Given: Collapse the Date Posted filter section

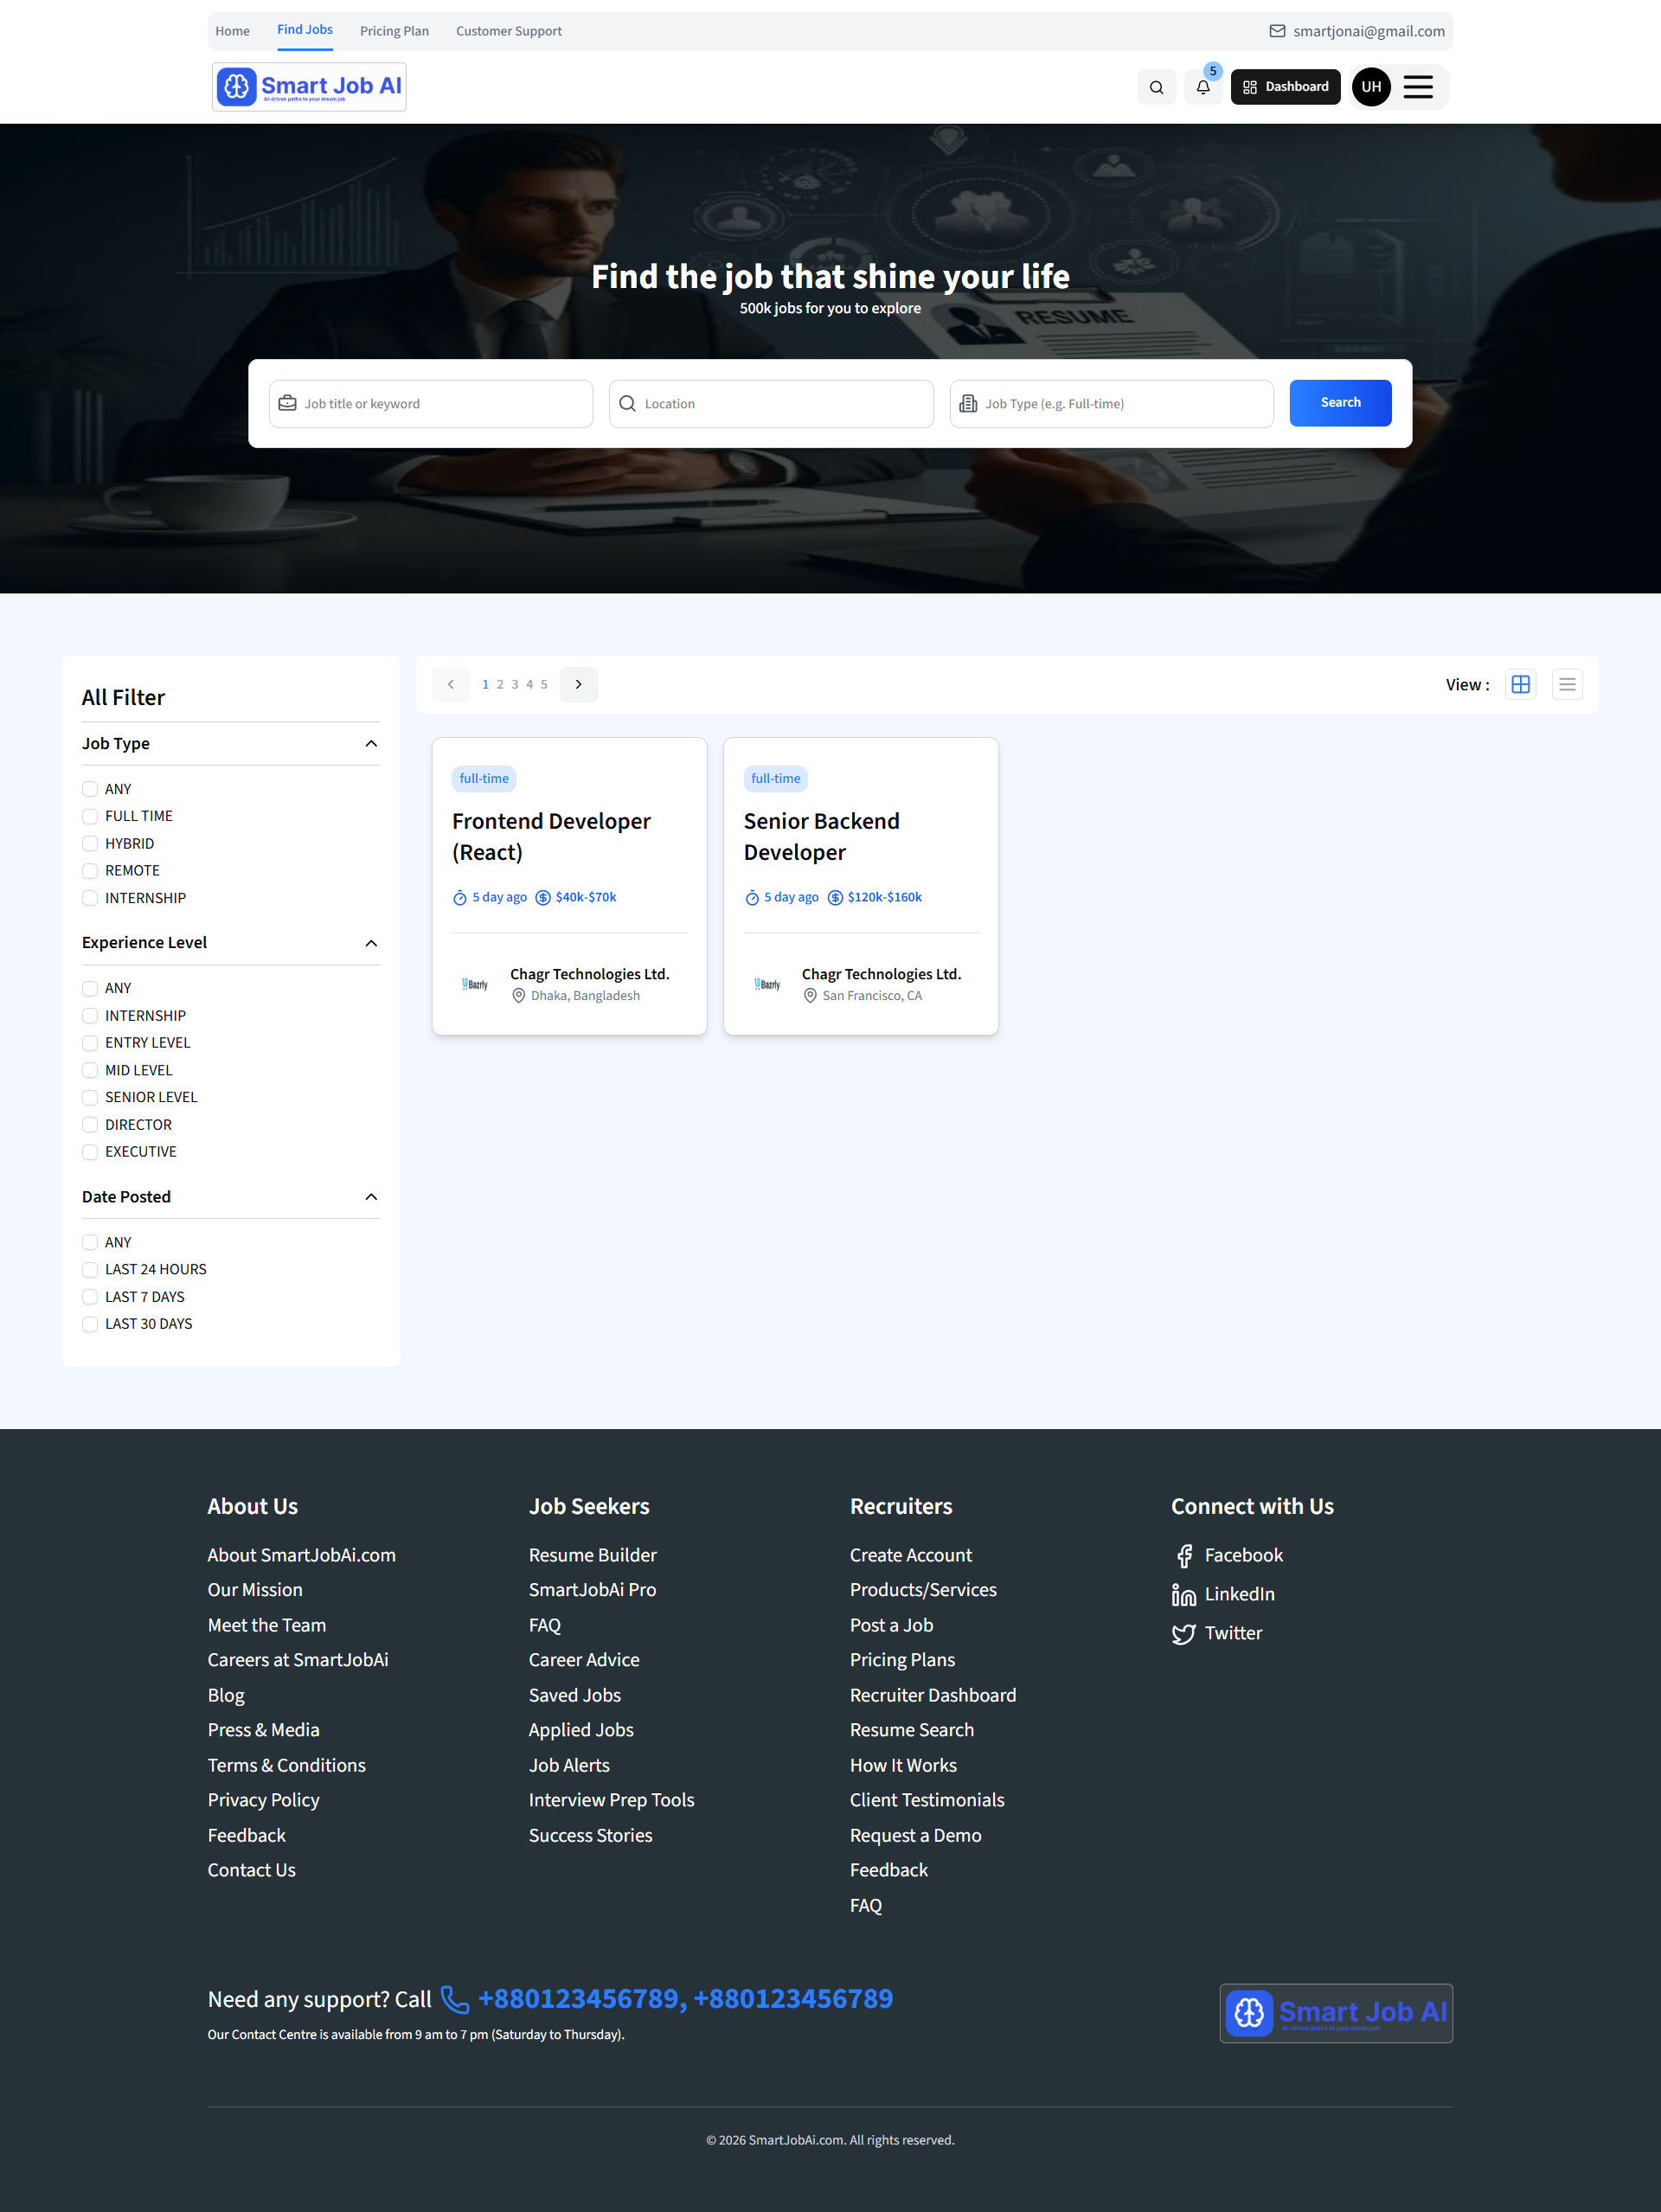Looking at the screenshot, I should (x=371, y=1197).
